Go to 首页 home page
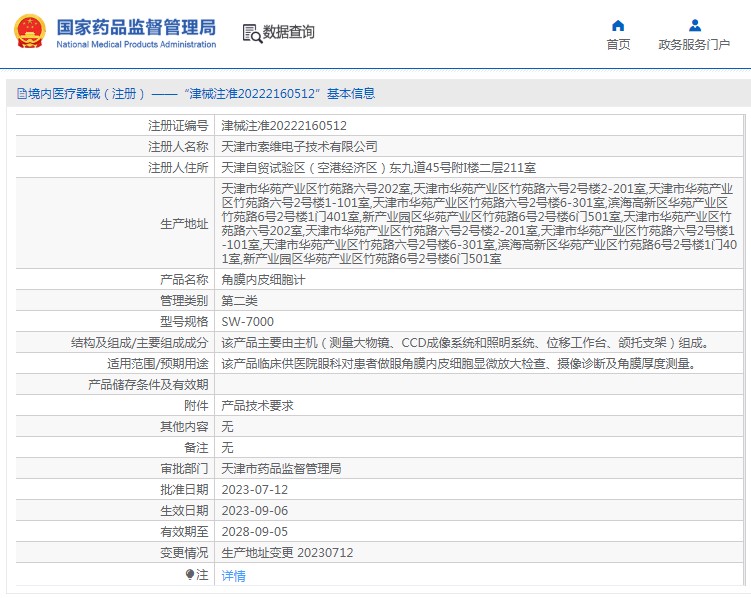Screen dimensions: 751x598 [618, 45]
